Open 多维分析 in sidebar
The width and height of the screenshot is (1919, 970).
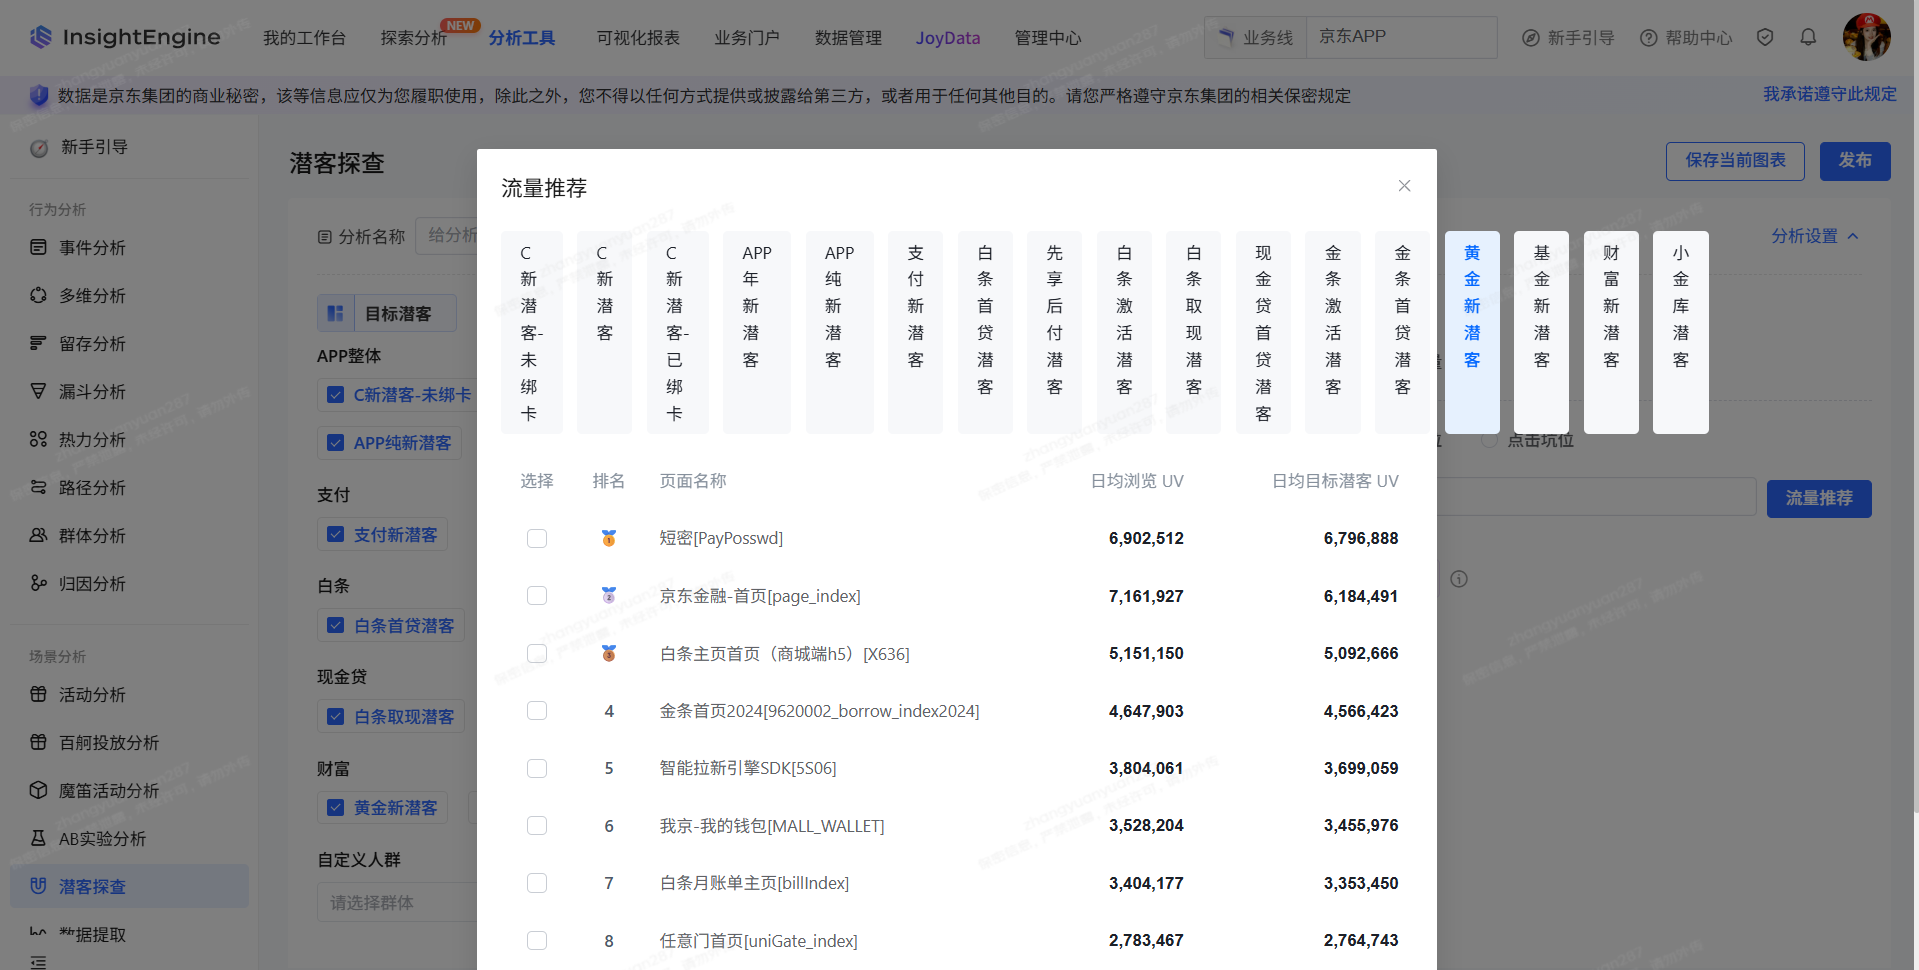click(92, 295)
